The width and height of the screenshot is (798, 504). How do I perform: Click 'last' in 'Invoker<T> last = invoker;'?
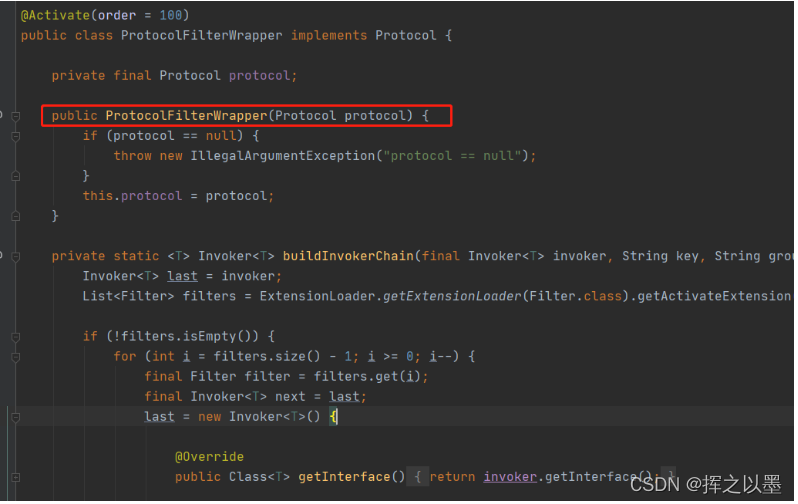click(x=182, y=276)
